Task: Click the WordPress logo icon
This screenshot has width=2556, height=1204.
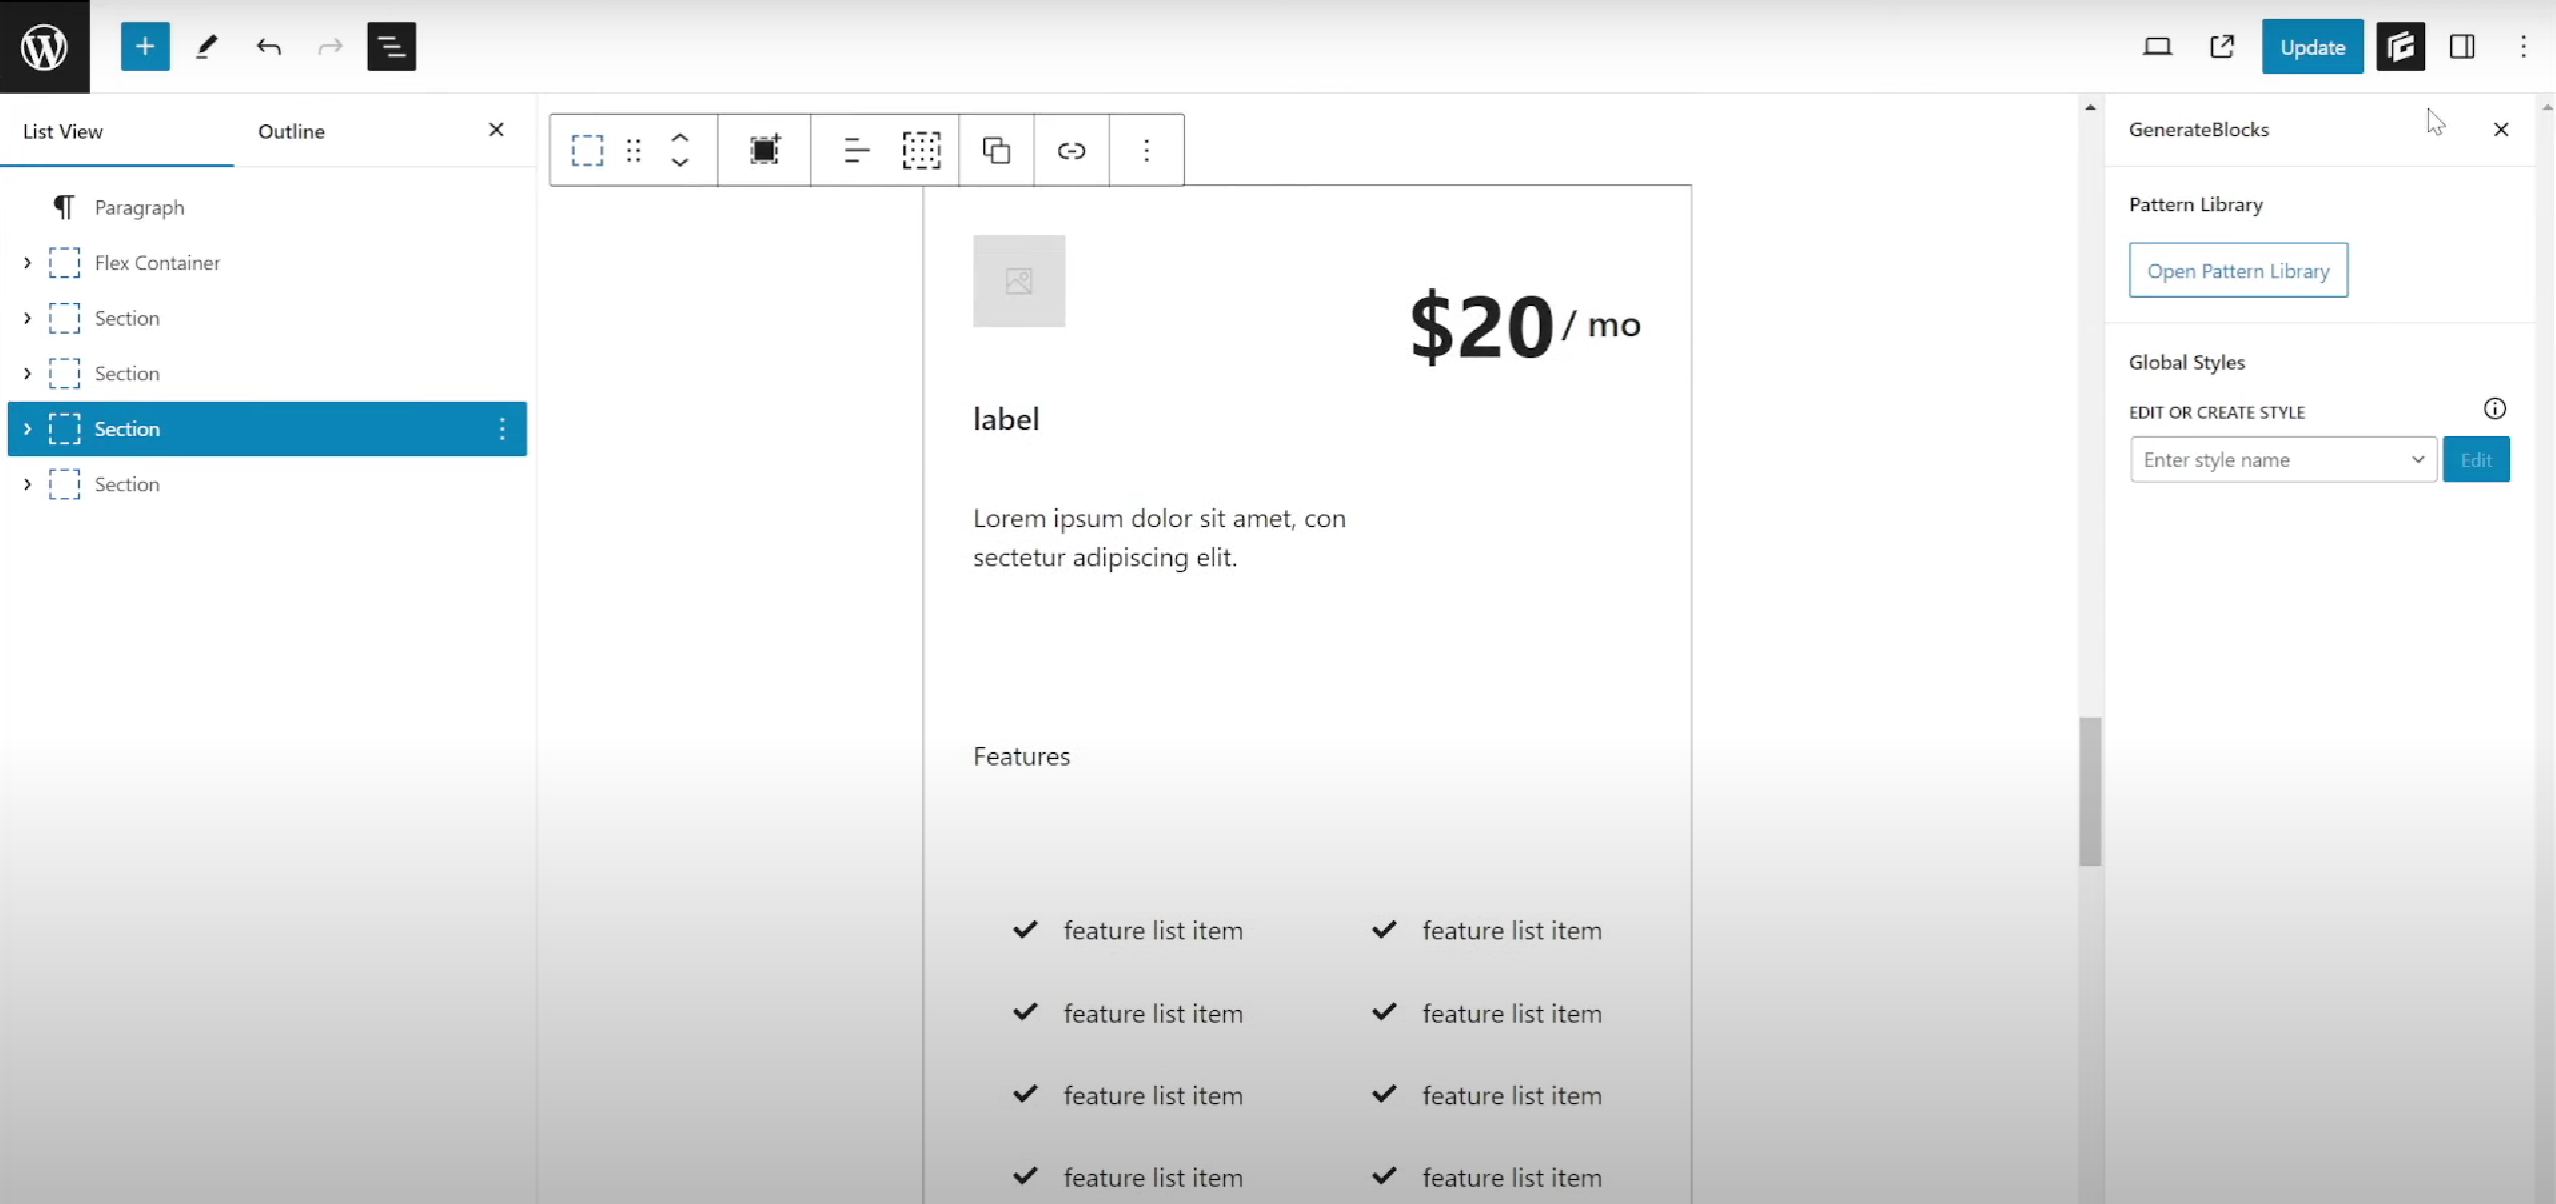Action: click(44, 46)
